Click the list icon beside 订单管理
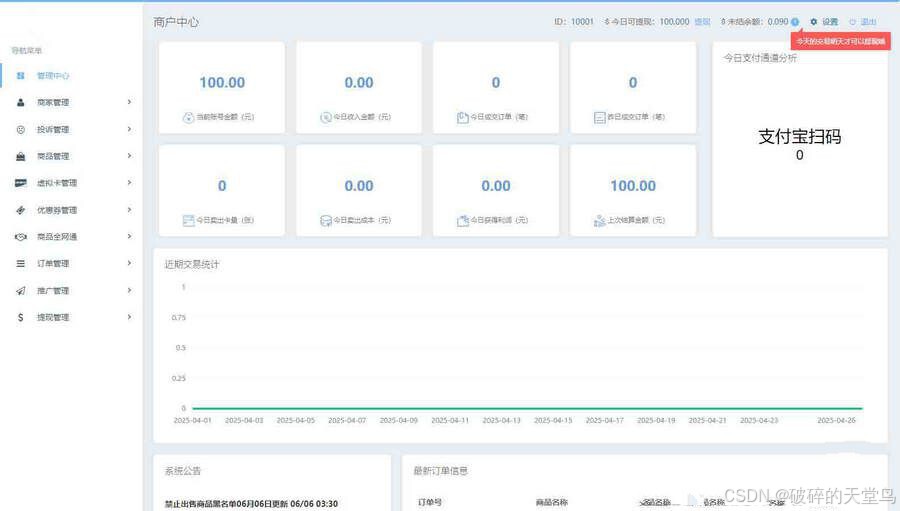Screen dimensions: 900x511 pyautogui.click(x=21, y=264)
